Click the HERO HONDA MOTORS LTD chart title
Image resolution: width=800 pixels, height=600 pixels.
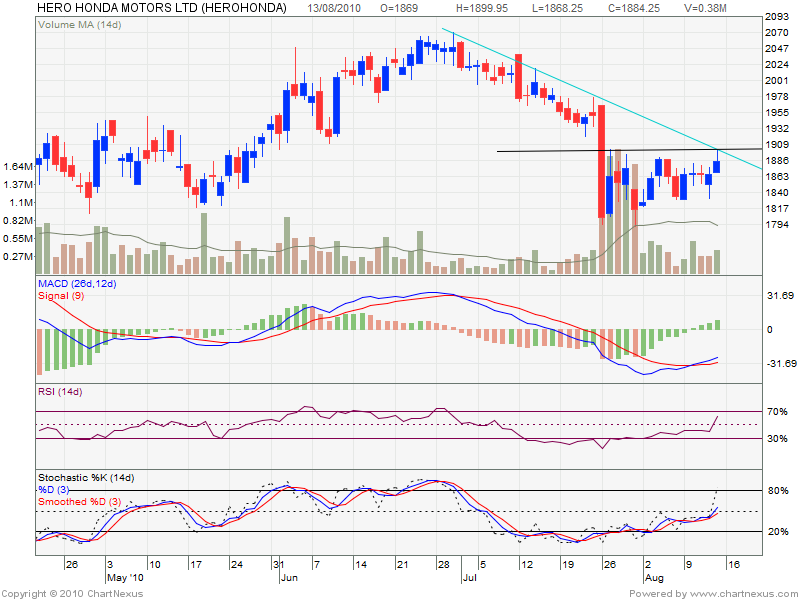[x=161, y=8]
